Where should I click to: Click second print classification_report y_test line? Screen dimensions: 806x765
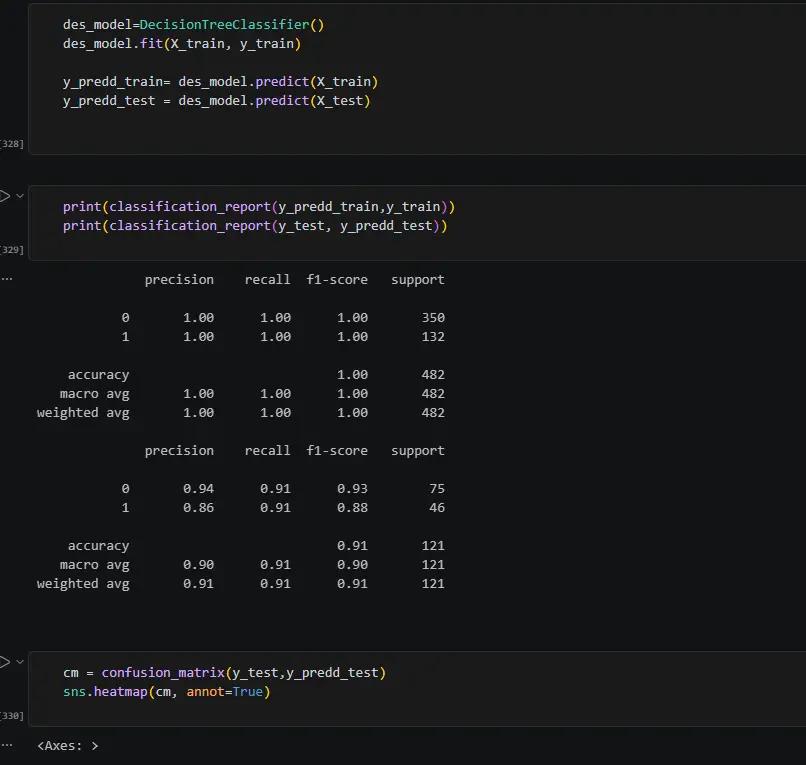(255, 226)
